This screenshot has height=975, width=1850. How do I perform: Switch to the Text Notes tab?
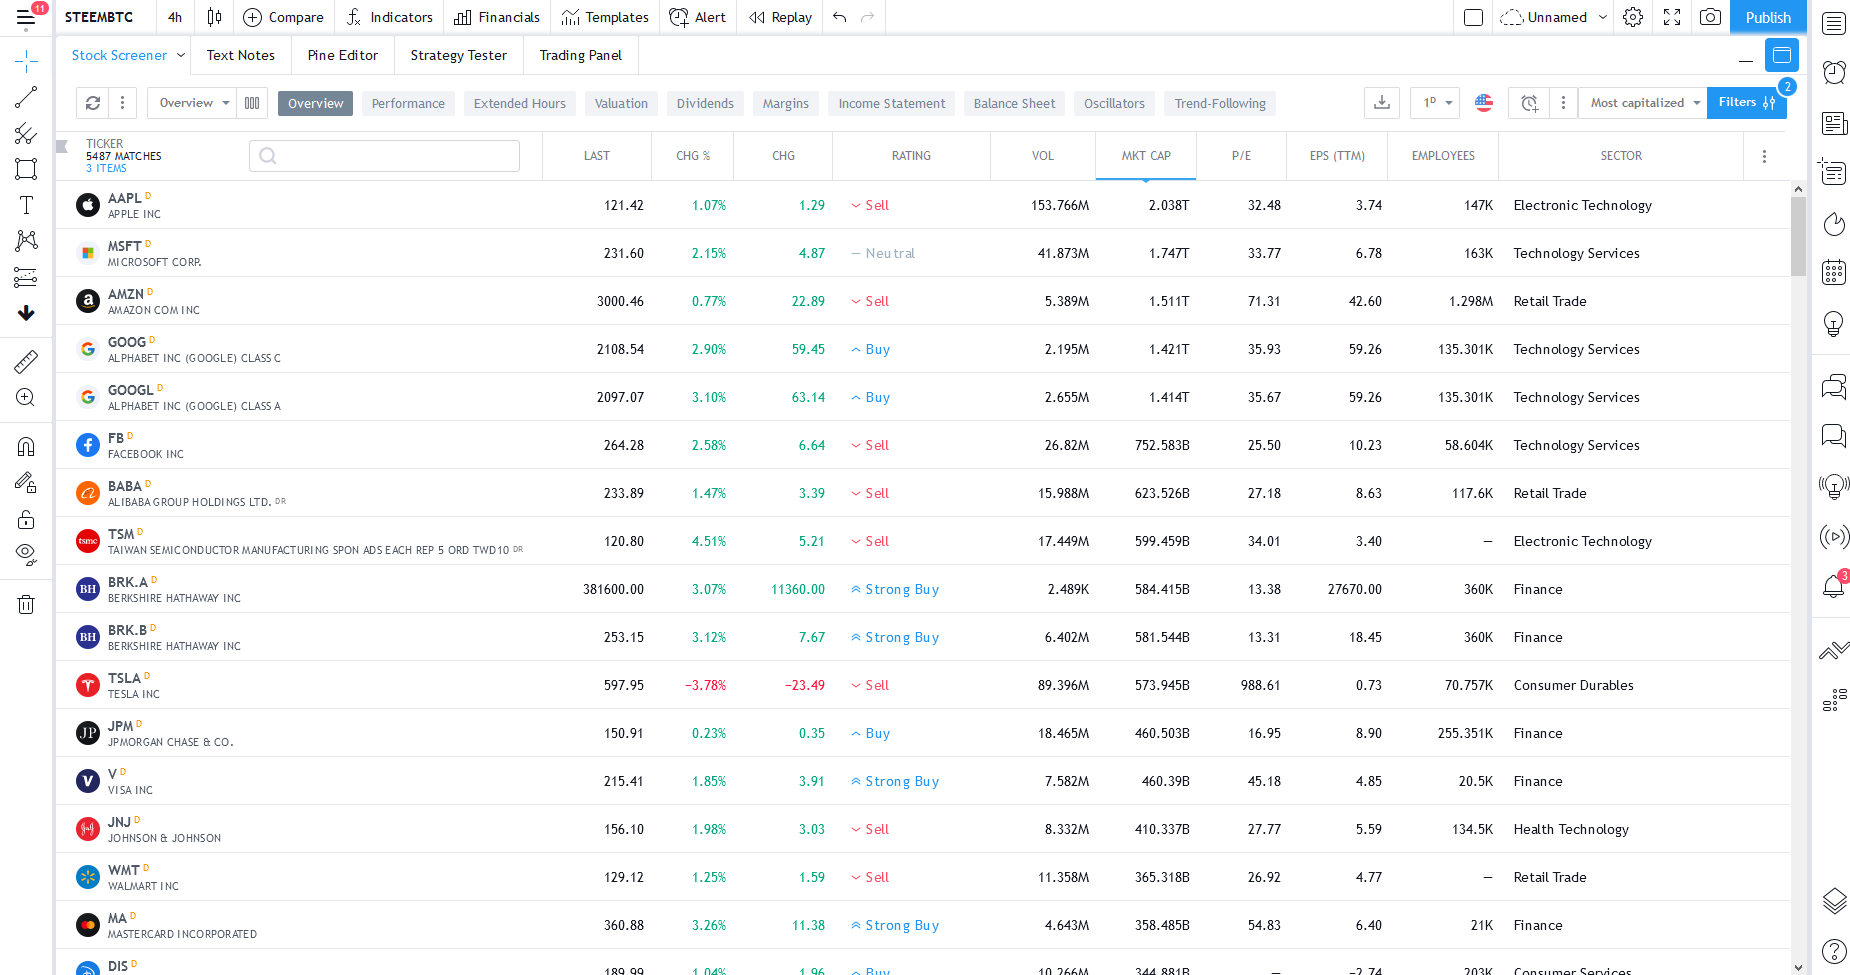[x=241, y=55]
